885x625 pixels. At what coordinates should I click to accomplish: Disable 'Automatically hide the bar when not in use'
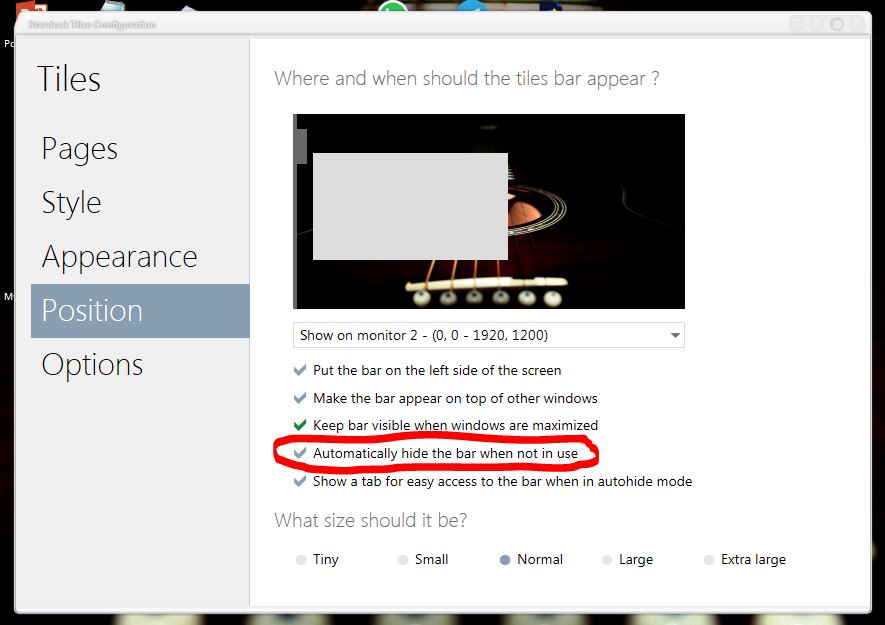point(300,453)
